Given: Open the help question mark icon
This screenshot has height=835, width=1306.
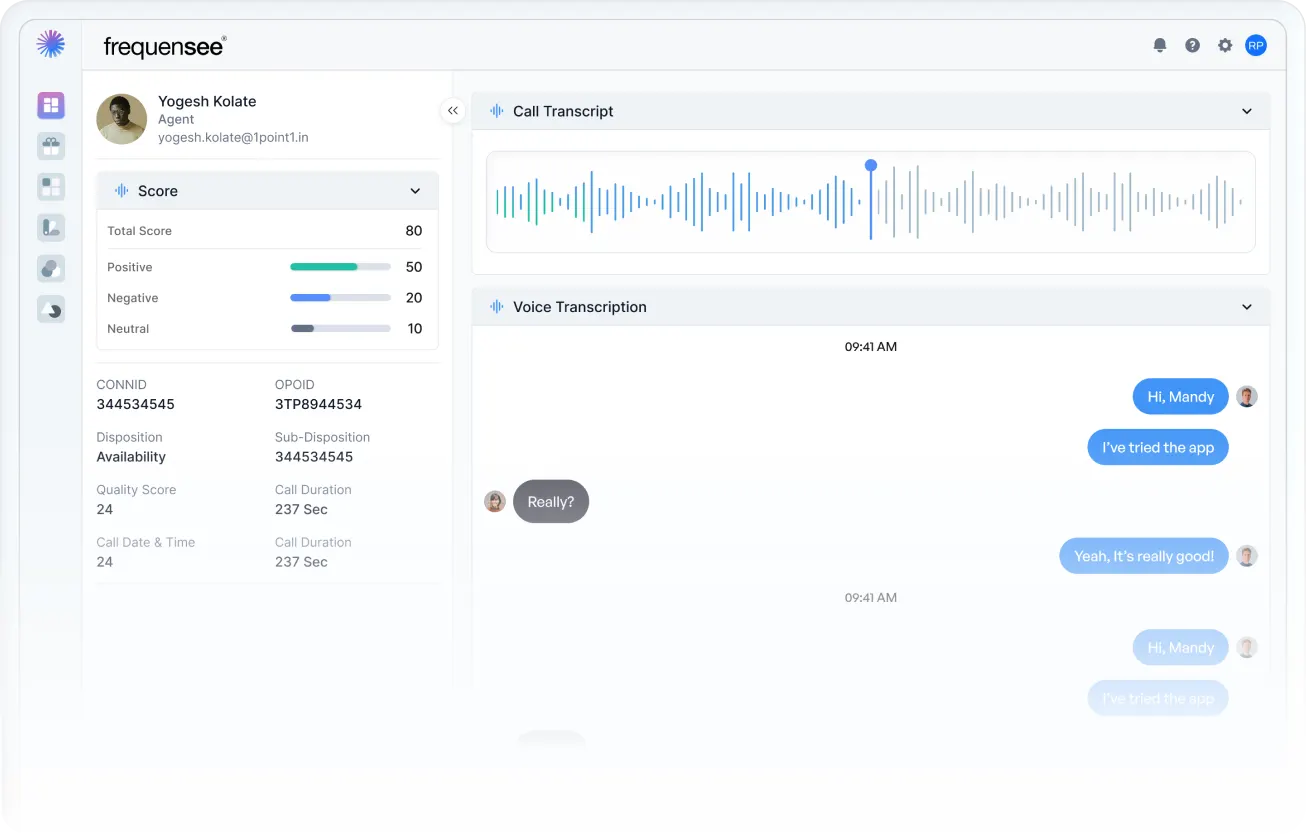Looking at the screenshot, I should click(x=1192, y=45).
